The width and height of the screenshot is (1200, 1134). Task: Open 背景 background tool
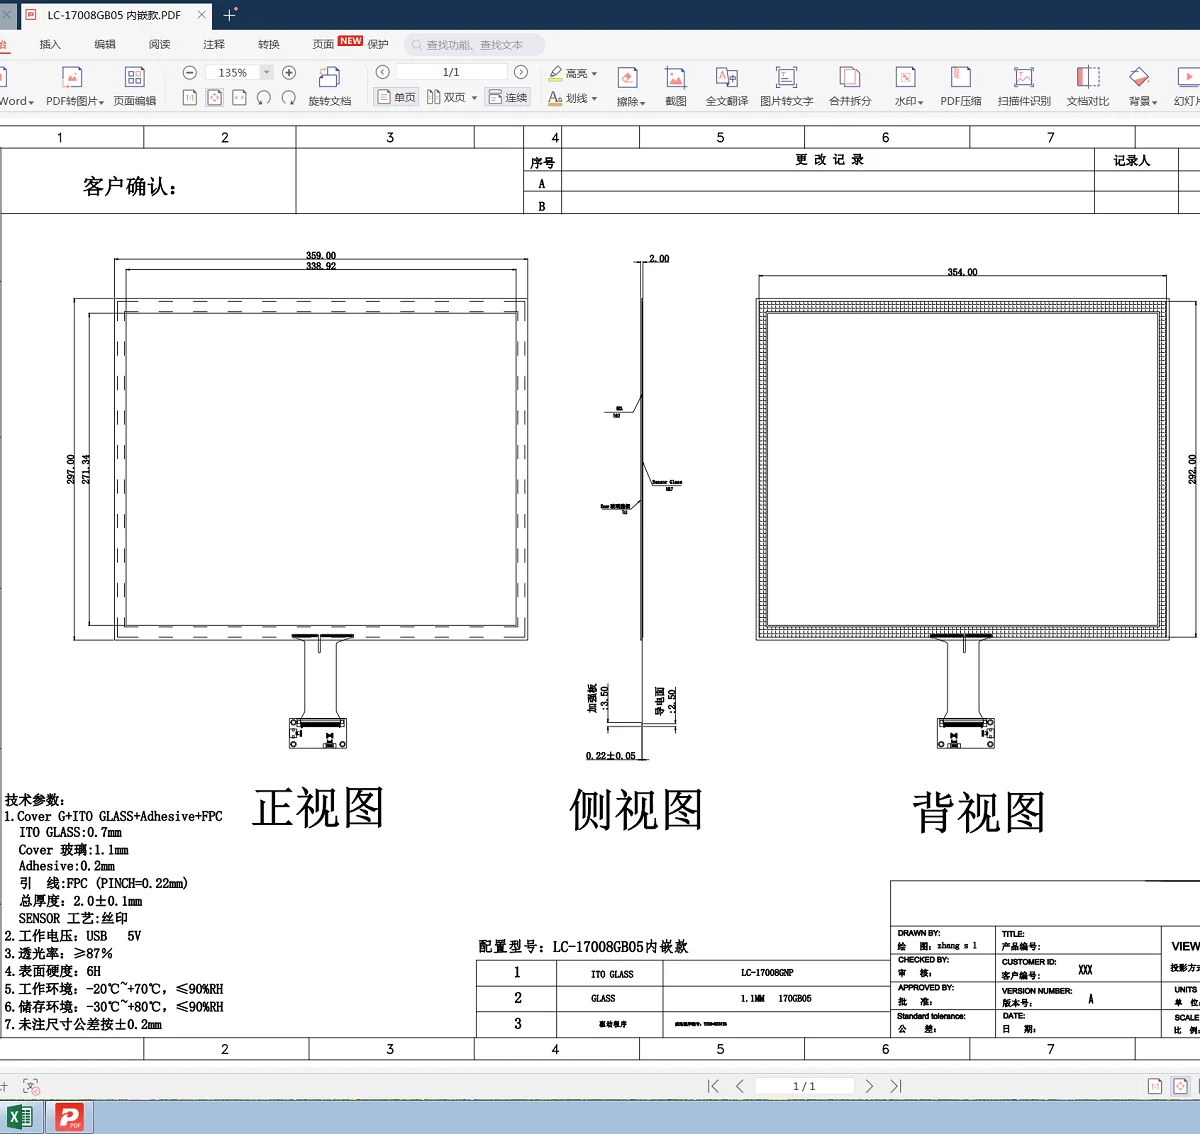[x=1141, y=86]
